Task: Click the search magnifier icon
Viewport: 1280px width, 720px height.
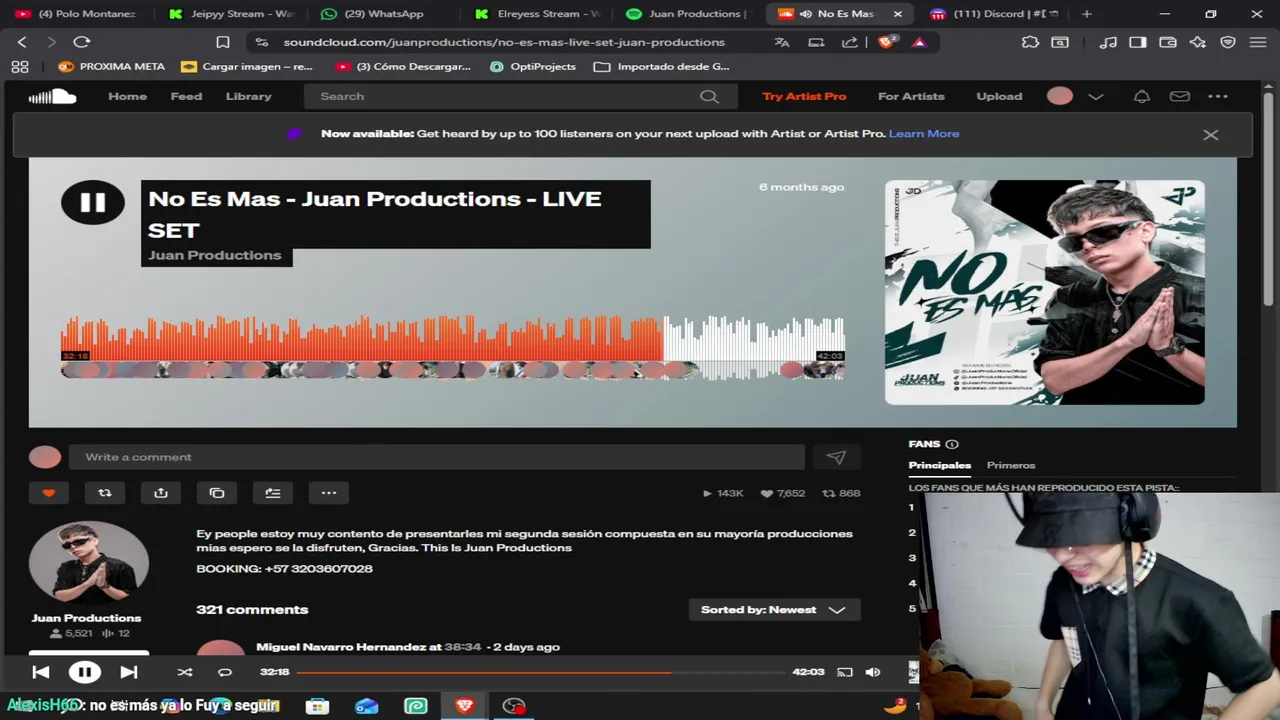Action: [x=709, y=96]
